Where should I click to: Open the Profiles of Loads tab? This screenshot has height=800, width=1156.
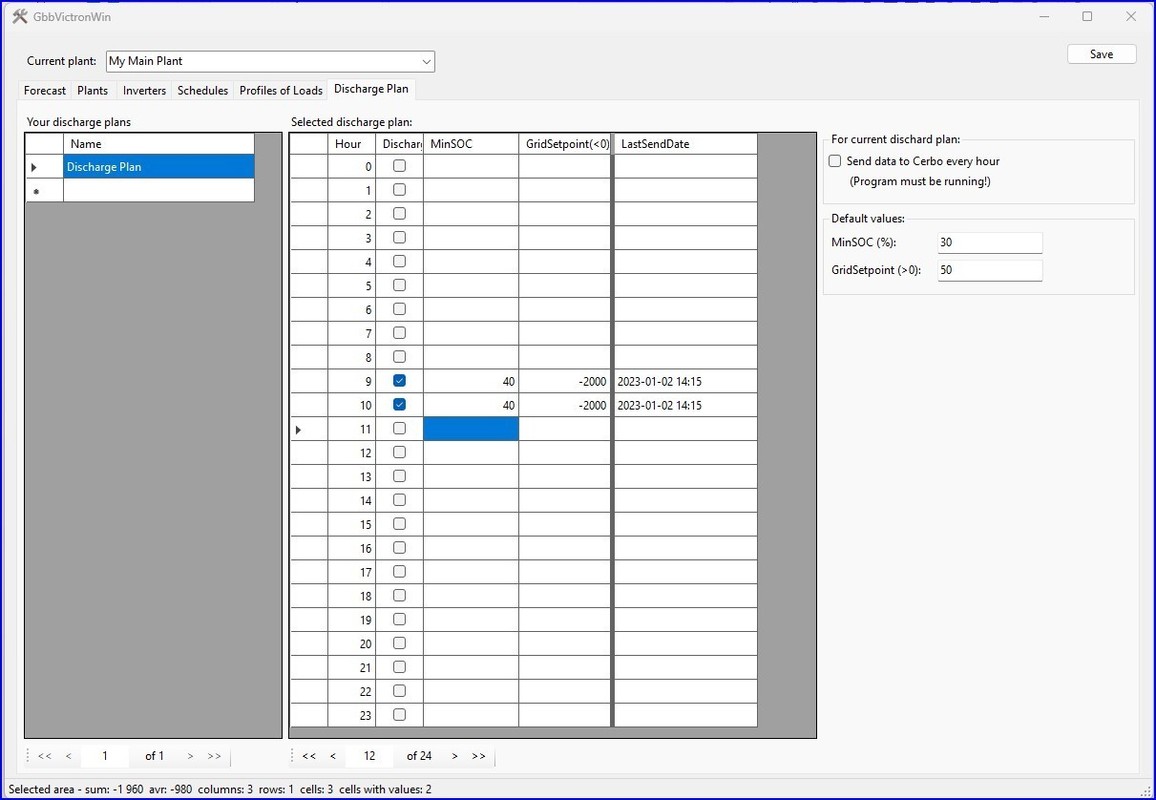[281, 90]
